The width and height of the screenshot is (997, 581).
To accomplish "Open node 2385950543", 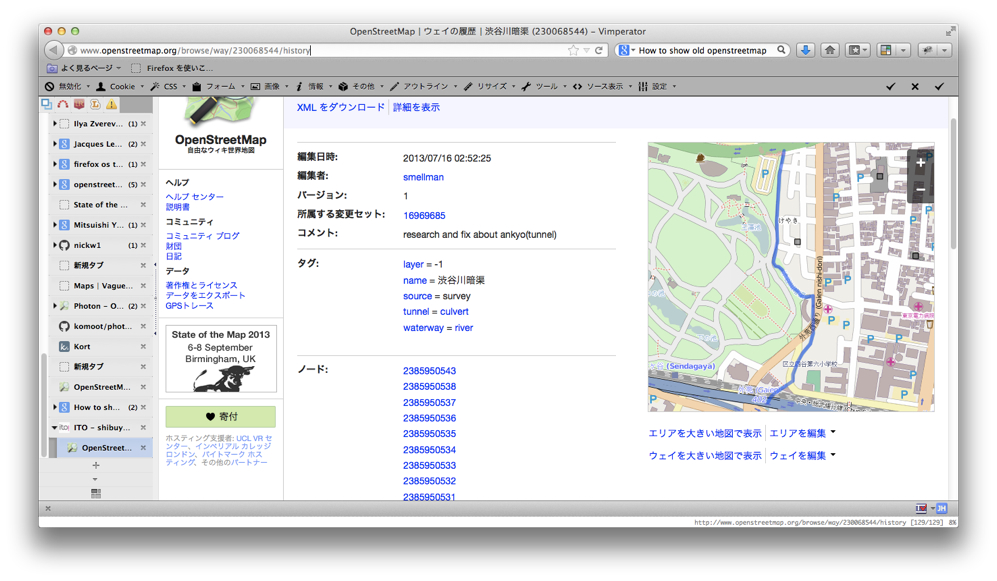I will click(429, 371).
